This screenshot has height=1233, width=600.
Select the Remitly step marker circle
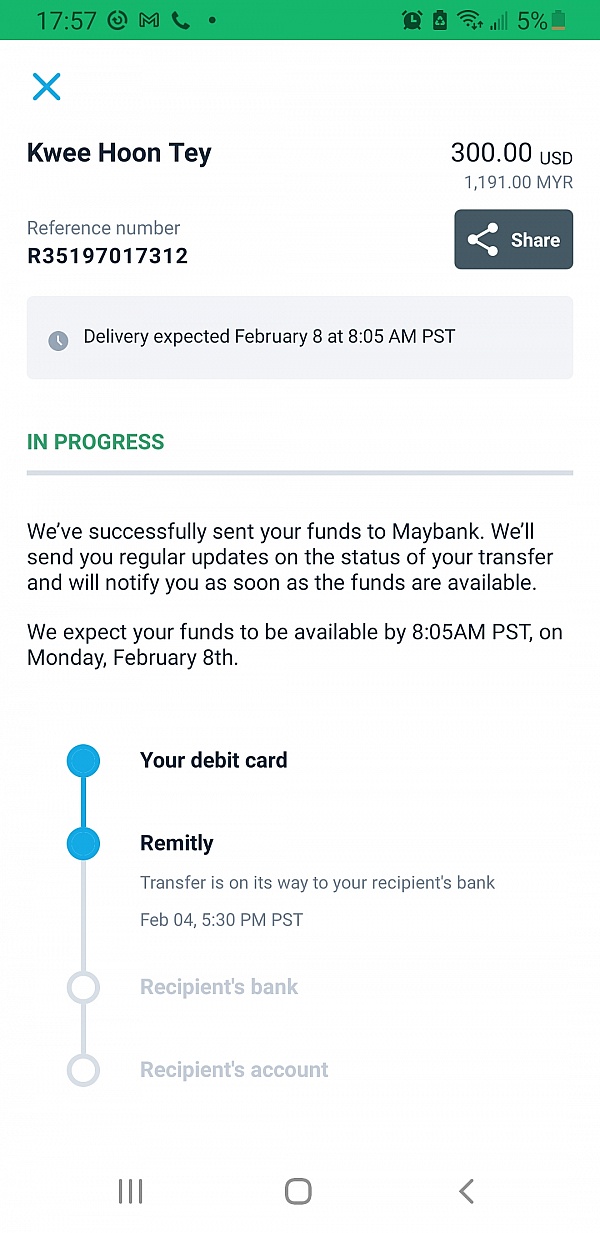coord(83,844)
